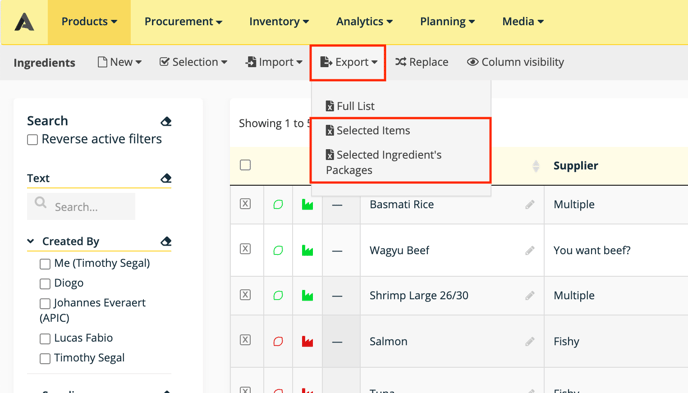The height and width of the screenshot is (393, 688).
Task: Check the Lucas Fabio filter
Action: click(x=45, y=339)
